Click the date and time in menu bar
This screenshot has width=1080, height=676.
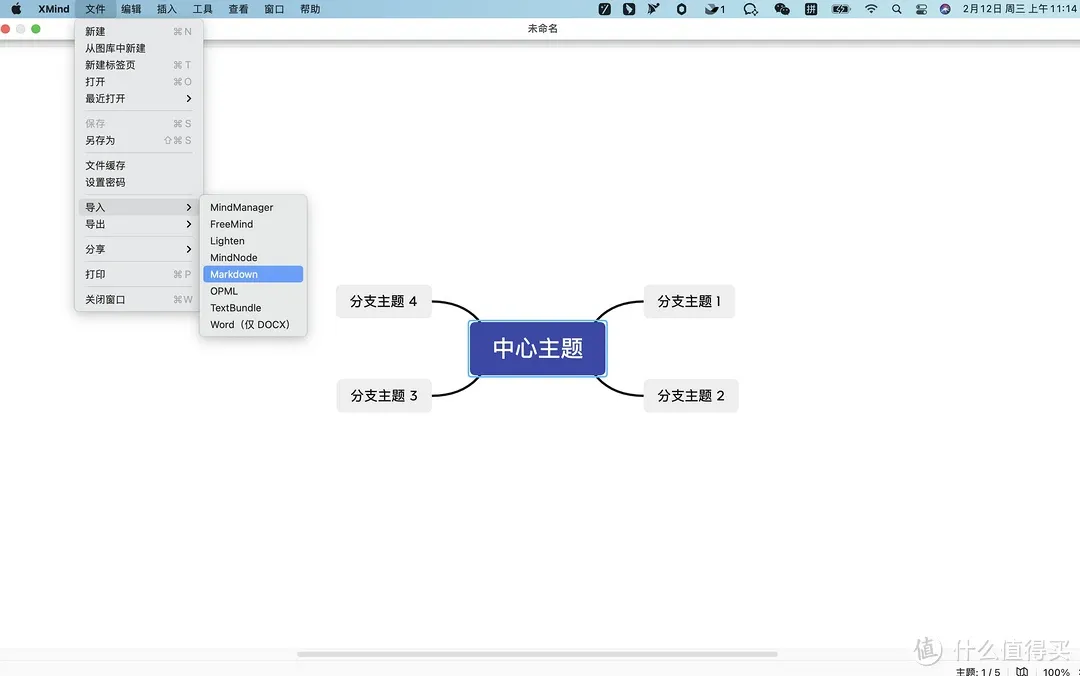point(1020,9)
